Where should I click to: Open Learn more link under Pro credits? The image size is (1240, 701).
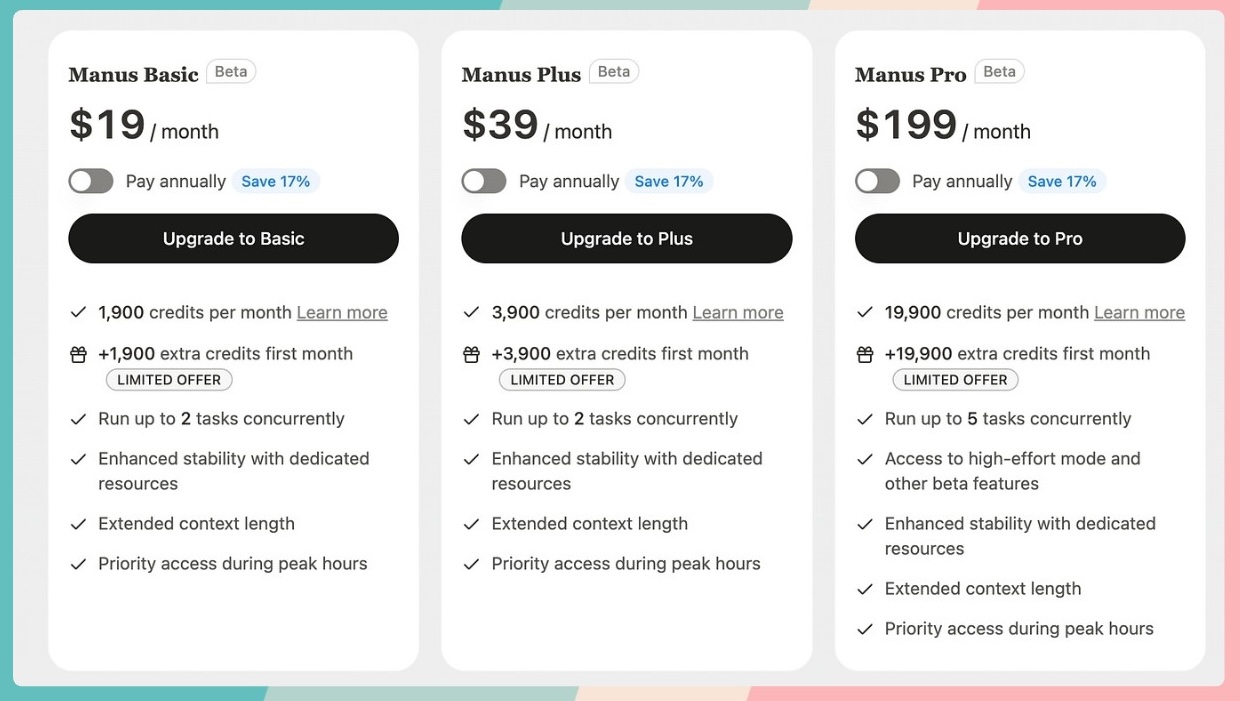(1139, 313)
